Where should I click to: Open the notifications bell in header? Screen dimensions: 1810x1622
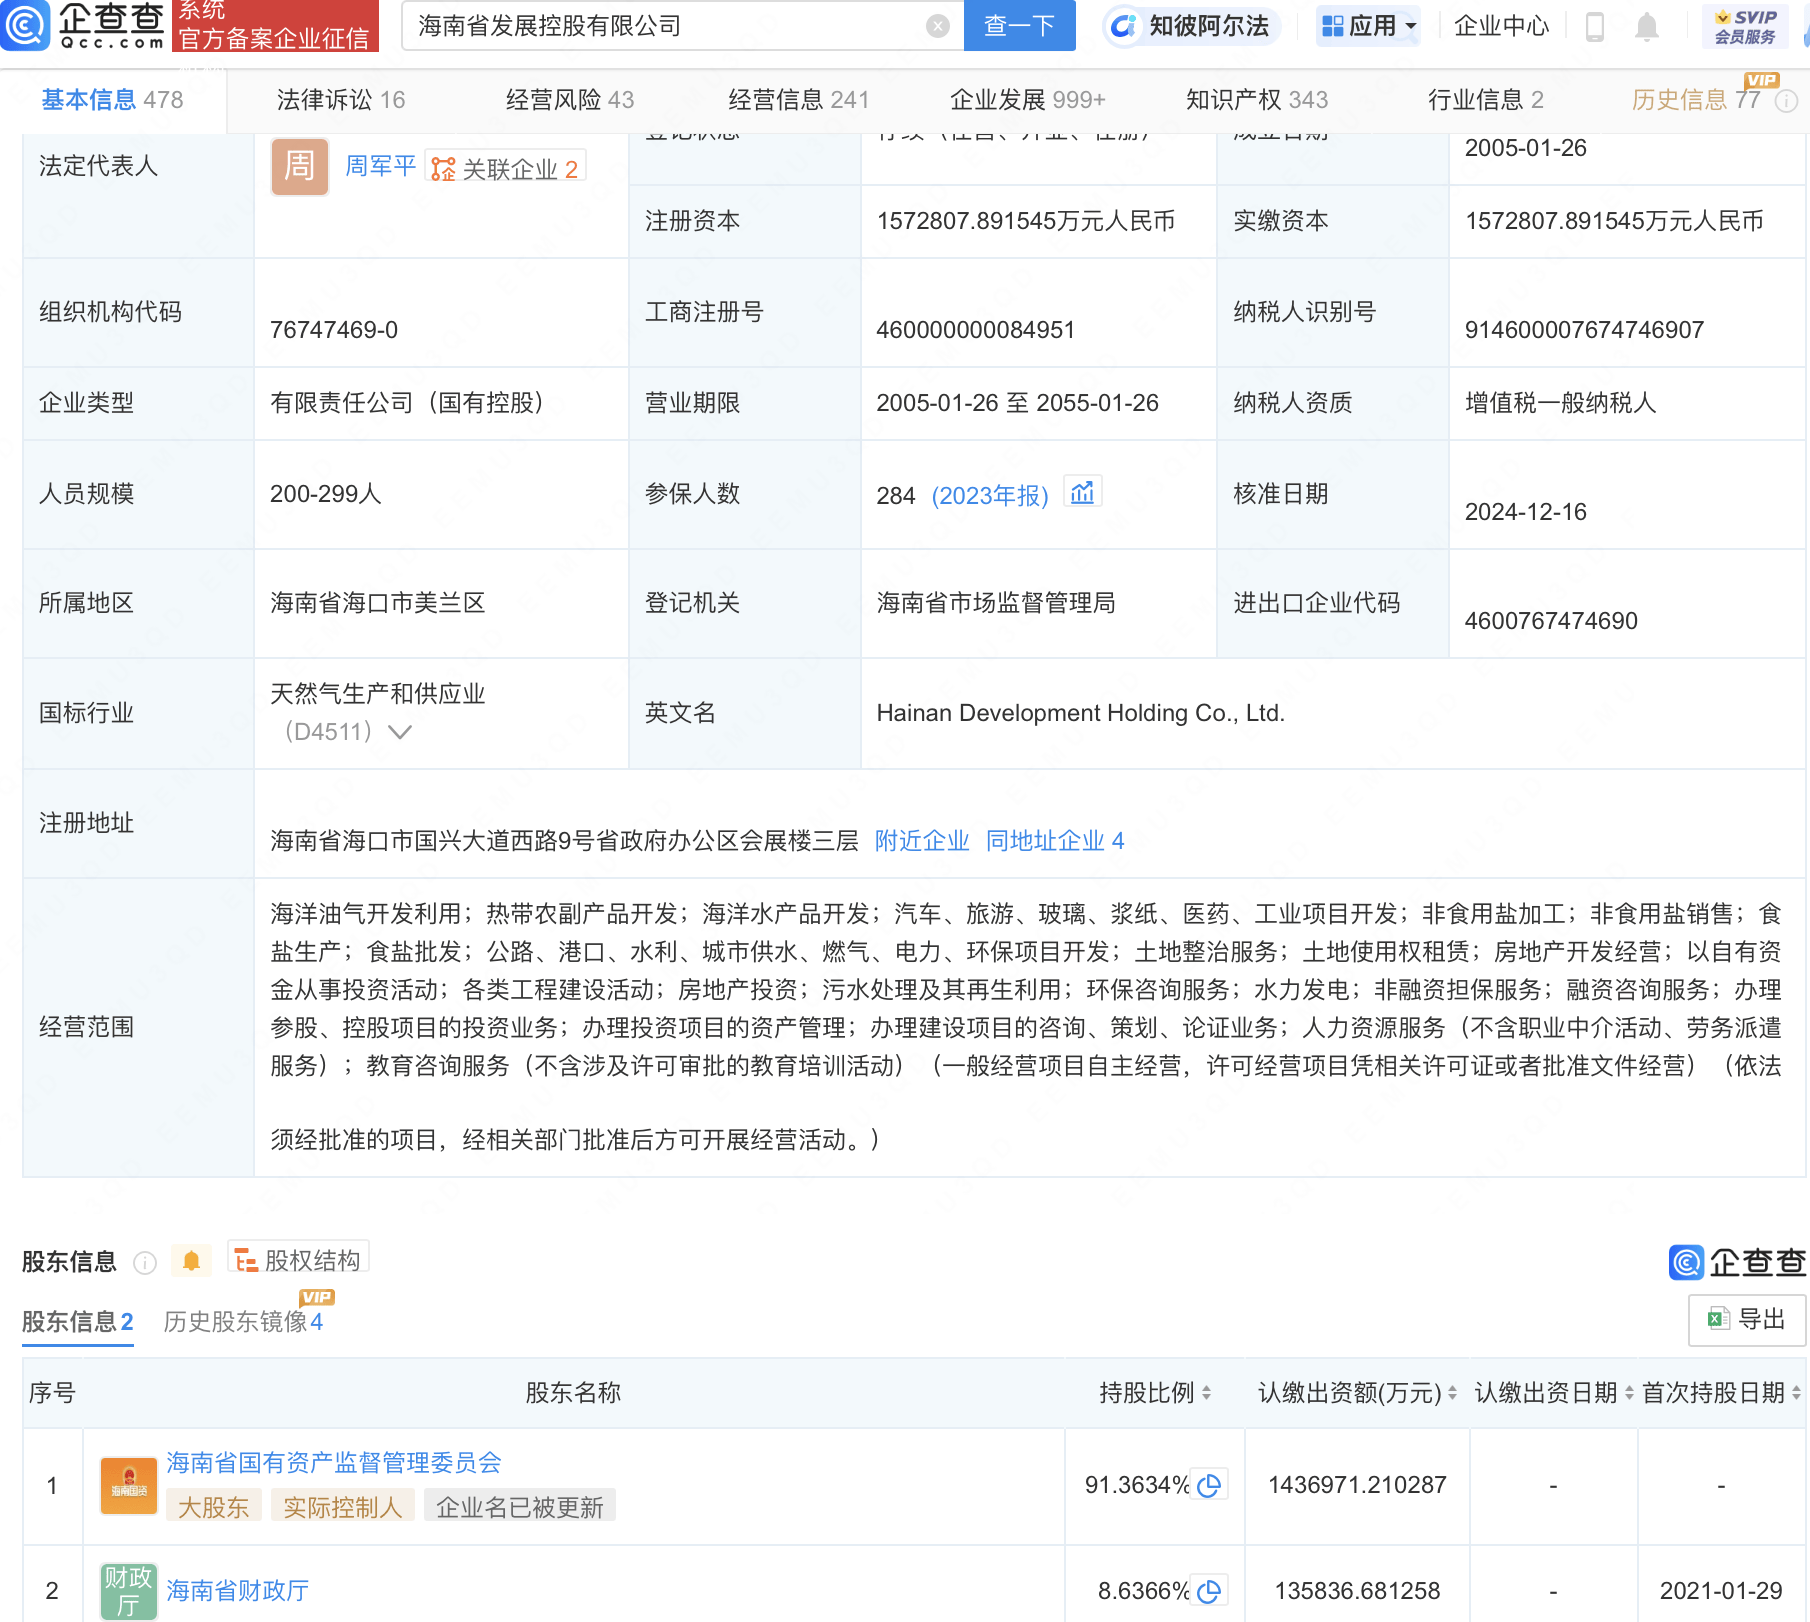1646,27
